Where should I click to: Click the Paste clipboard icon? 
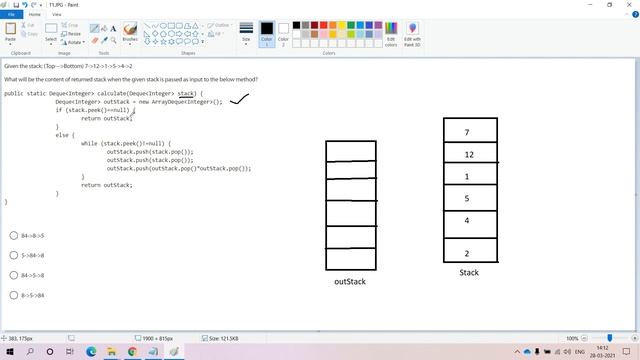[11, 29]
